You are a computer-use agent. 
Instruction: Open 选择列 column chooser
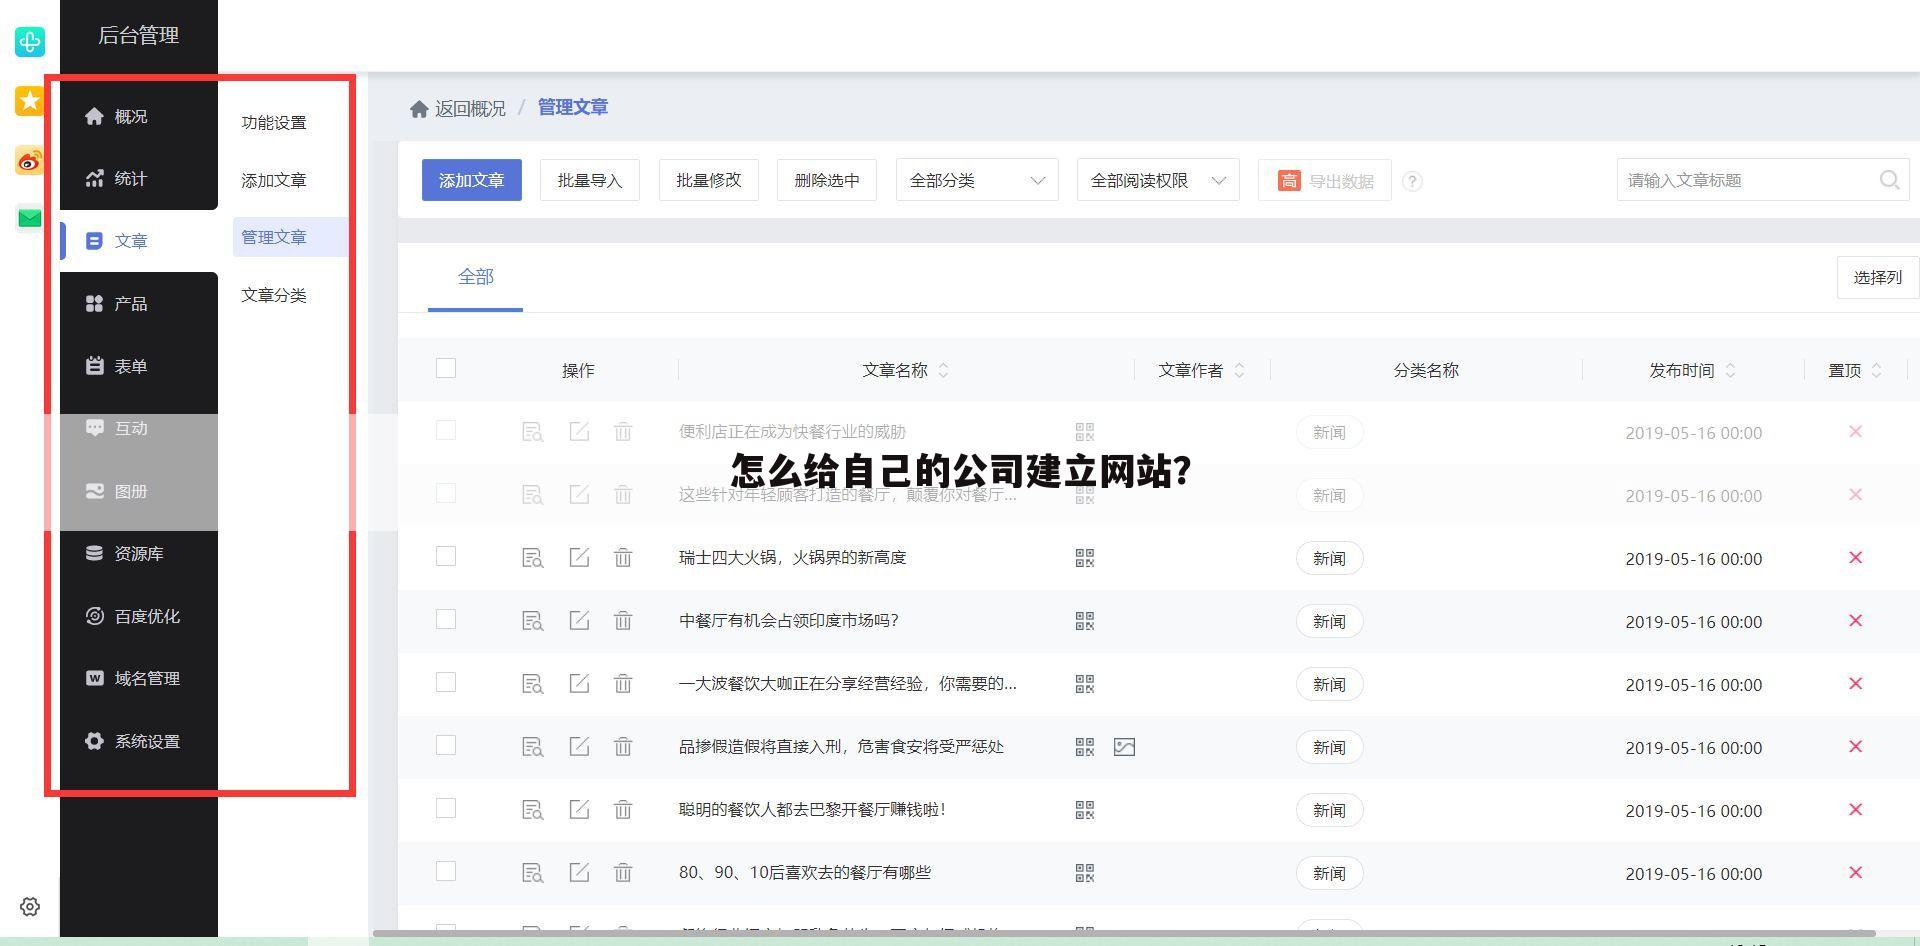(1877, 277)
